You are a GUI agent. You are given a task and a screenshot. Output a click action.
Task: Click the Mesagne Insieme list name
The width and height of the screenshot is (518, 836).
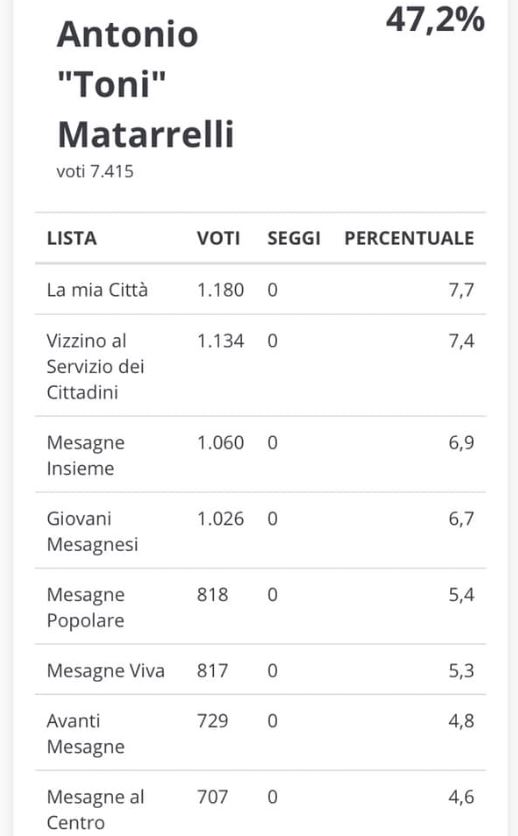[86, 455]
